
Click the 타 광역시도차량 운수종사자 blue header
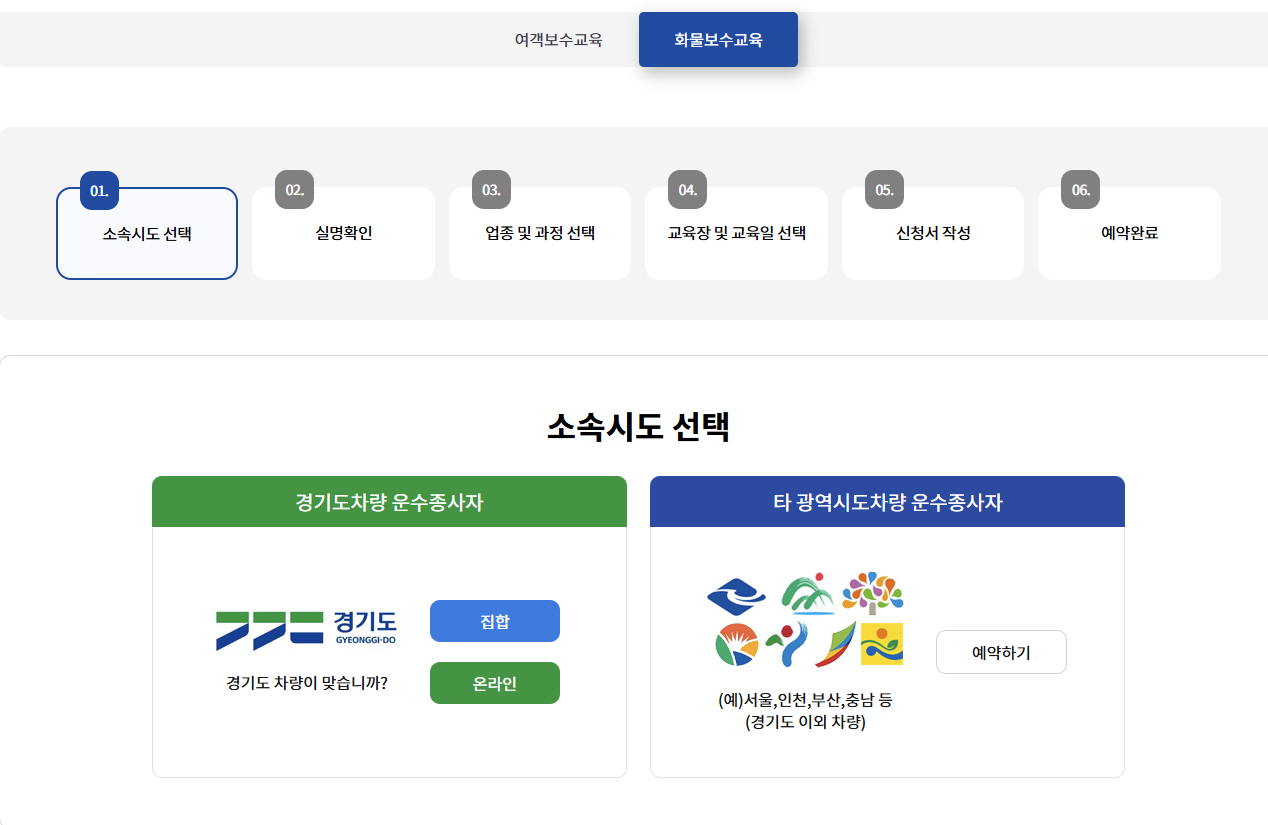[887, 502]
